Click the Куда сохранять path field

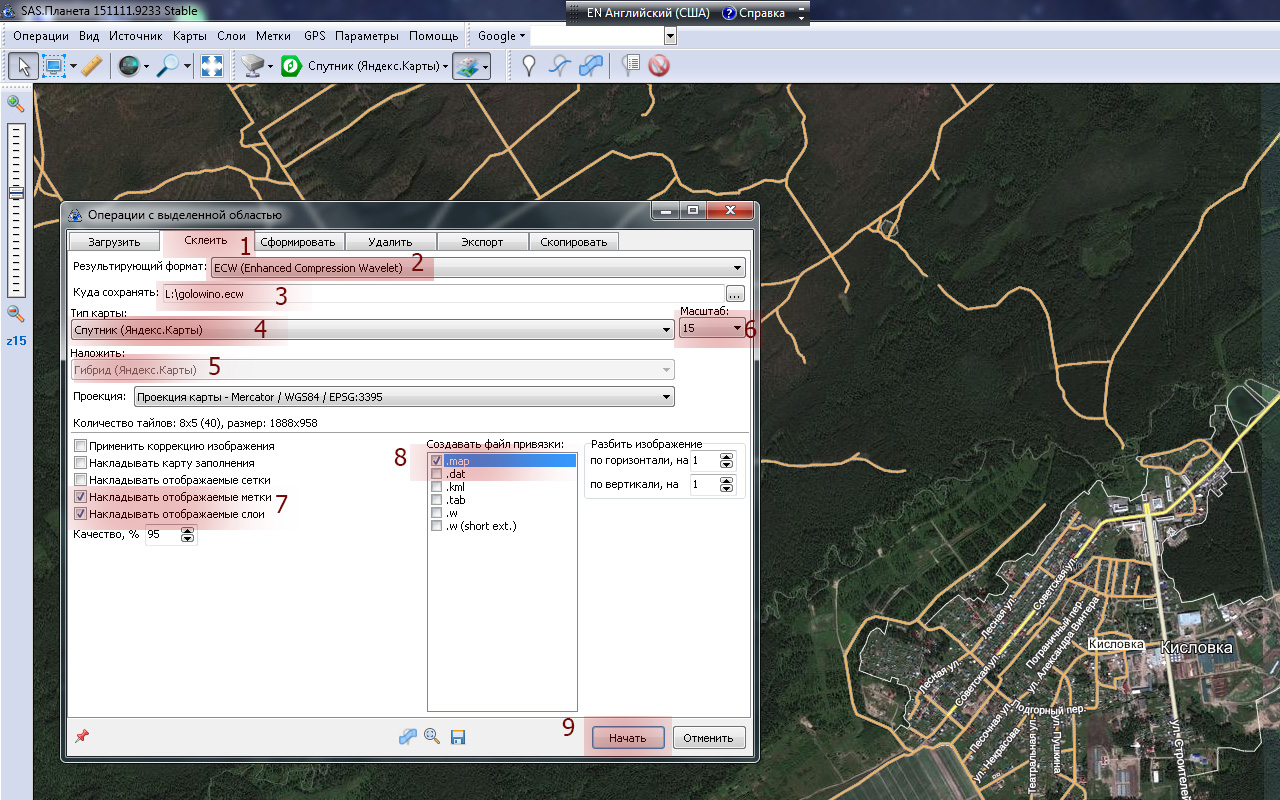pyautogui.click(x=441, y=294)
